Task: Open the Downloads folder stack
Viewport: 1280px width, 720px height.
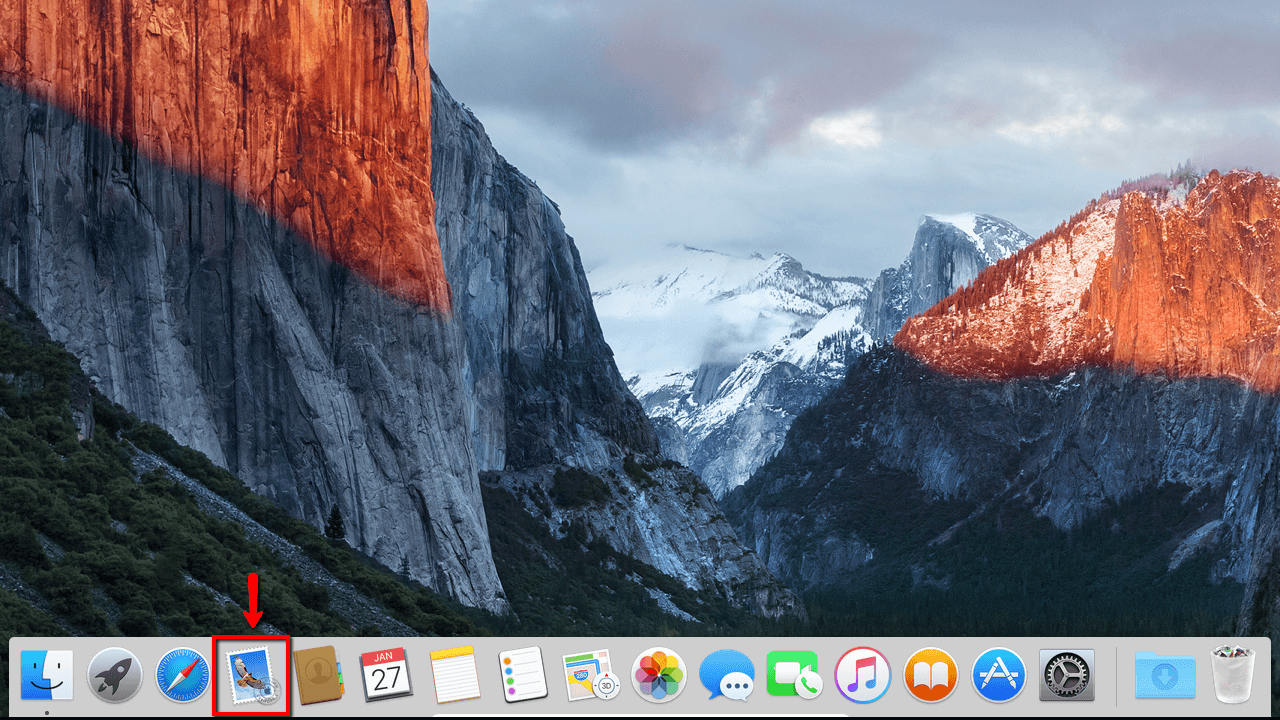Action: point(1165,675)
